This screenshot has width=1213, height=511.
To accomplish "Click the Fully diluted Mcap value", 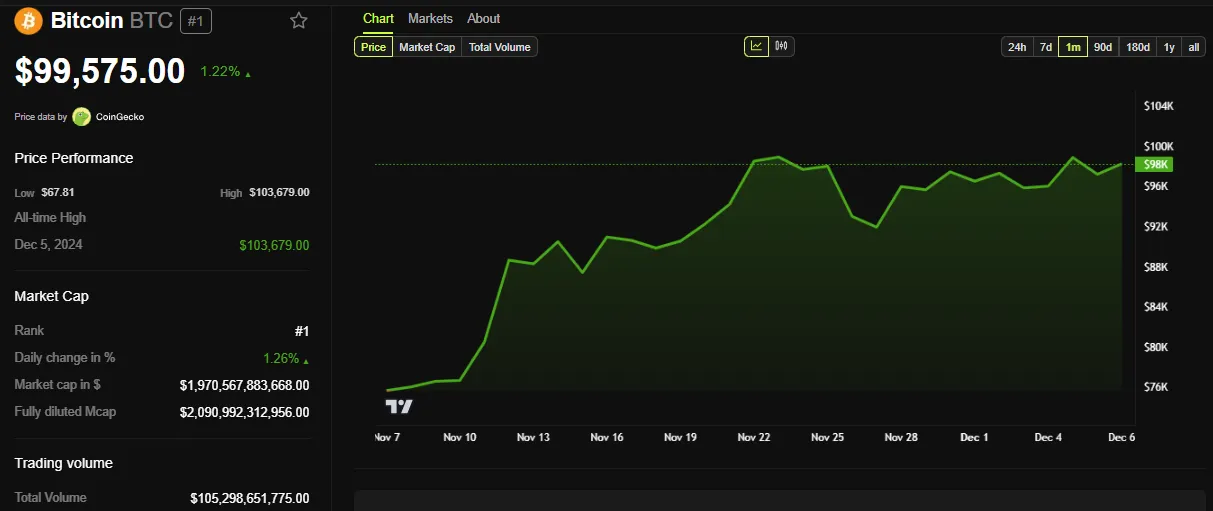I will pos(245,412).
